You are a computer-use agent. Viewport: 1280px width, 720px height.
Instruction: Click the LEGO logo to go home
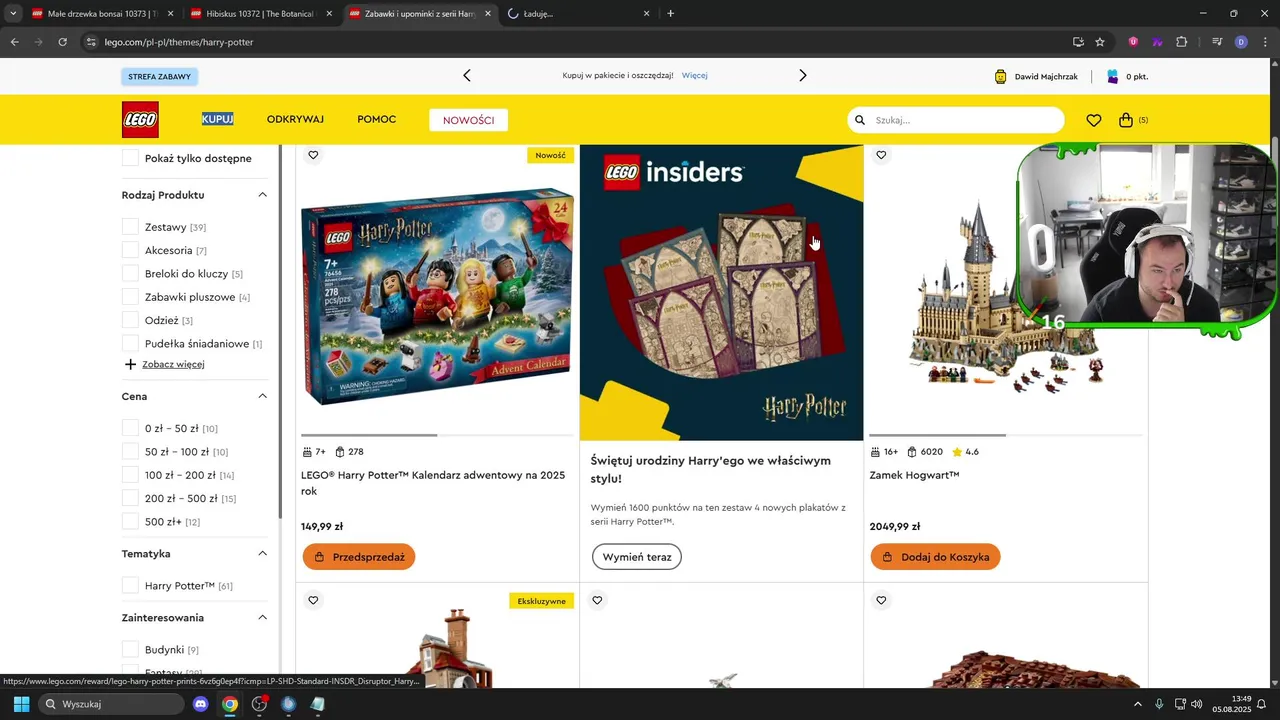coord(140,120)
